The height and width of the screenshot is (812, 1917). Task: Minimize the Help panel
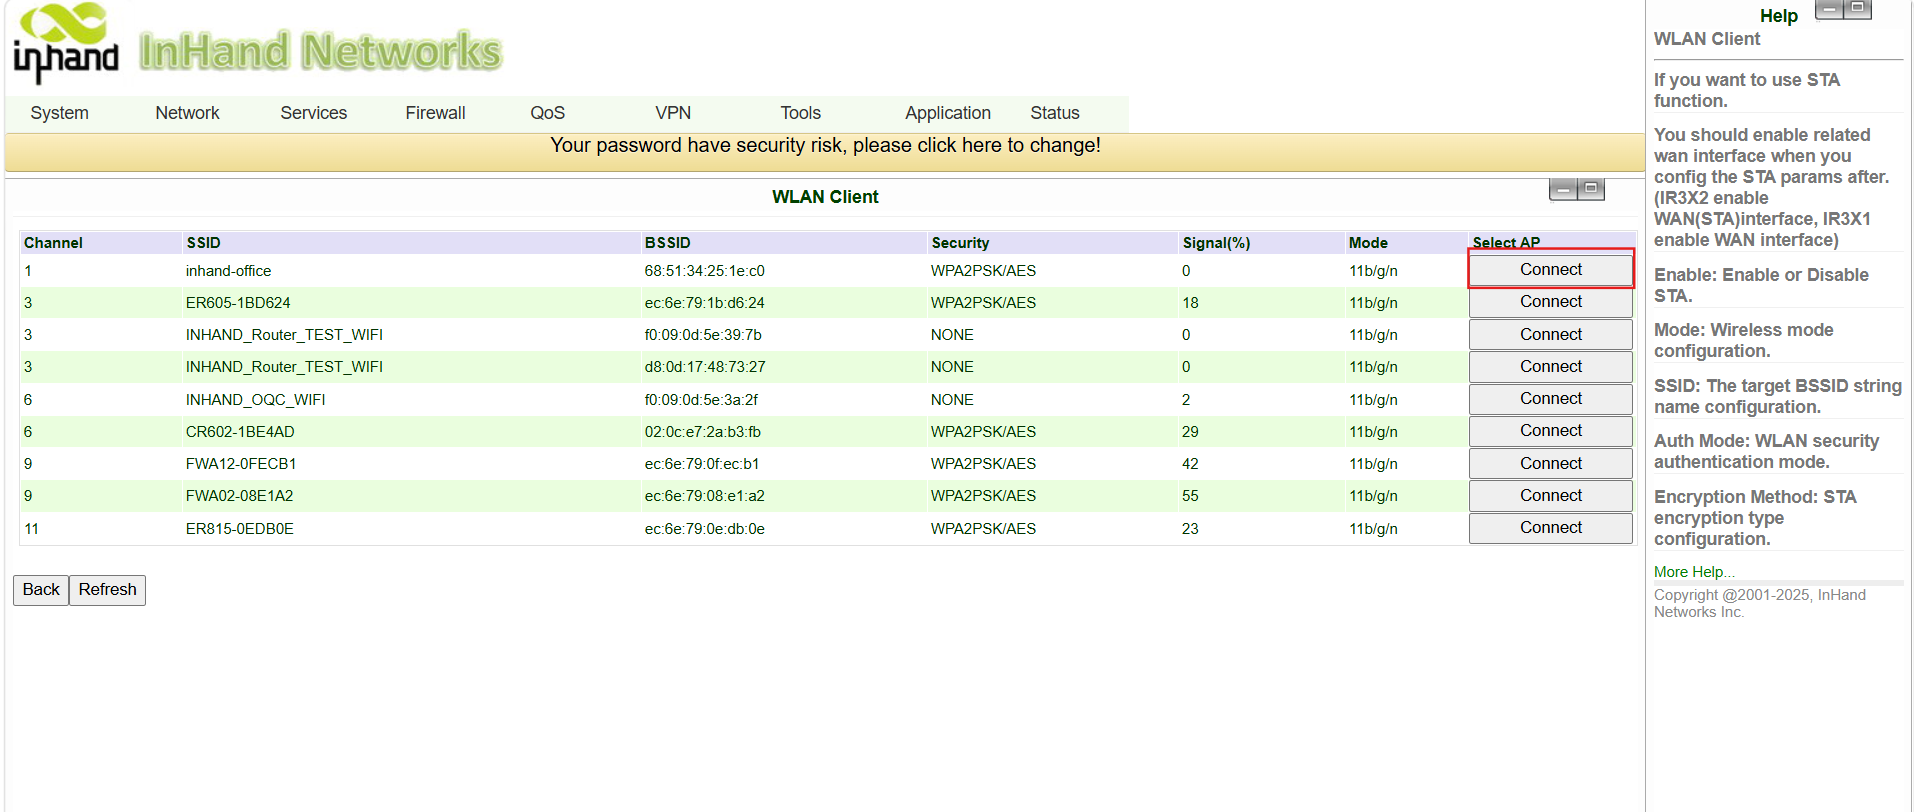[1829, 9]
